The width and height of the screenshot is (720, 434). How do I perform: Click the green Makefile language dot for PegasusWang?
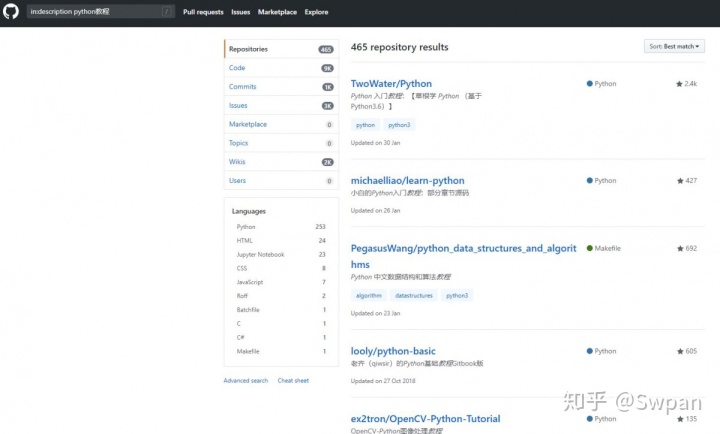(x=590, y=248)
